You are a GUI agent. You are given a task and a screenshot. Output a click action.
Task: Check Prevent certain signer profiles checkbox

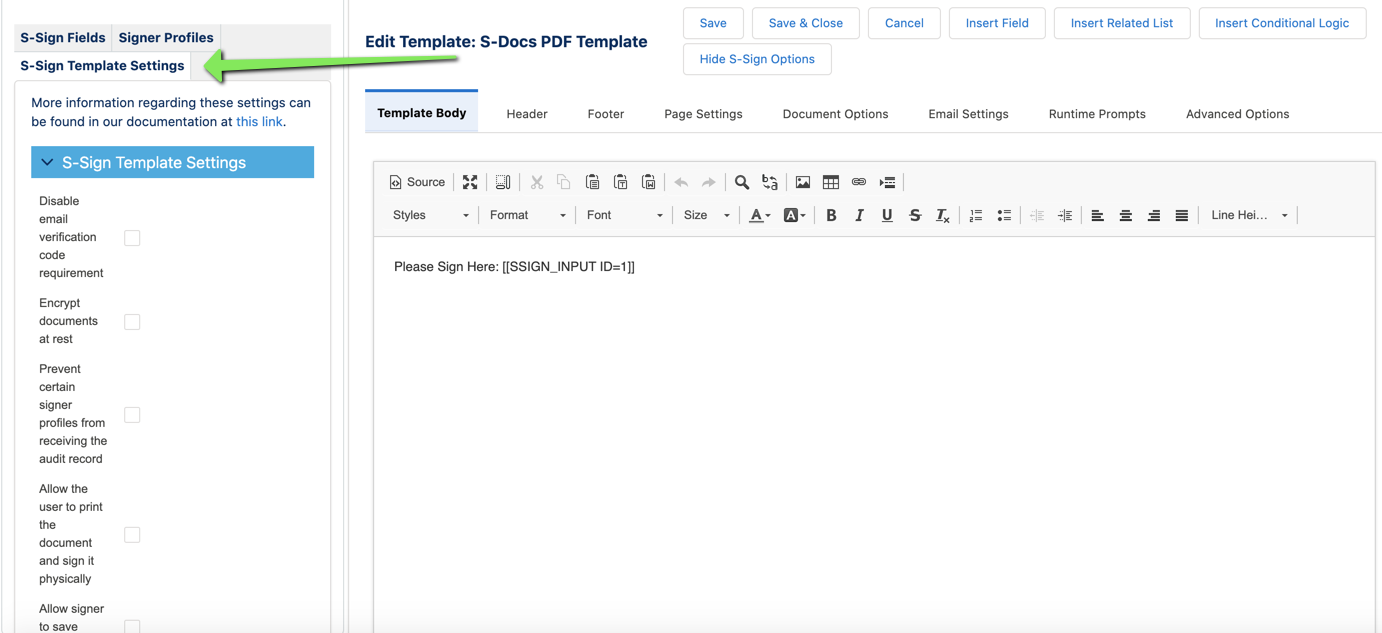click(132, 415)
